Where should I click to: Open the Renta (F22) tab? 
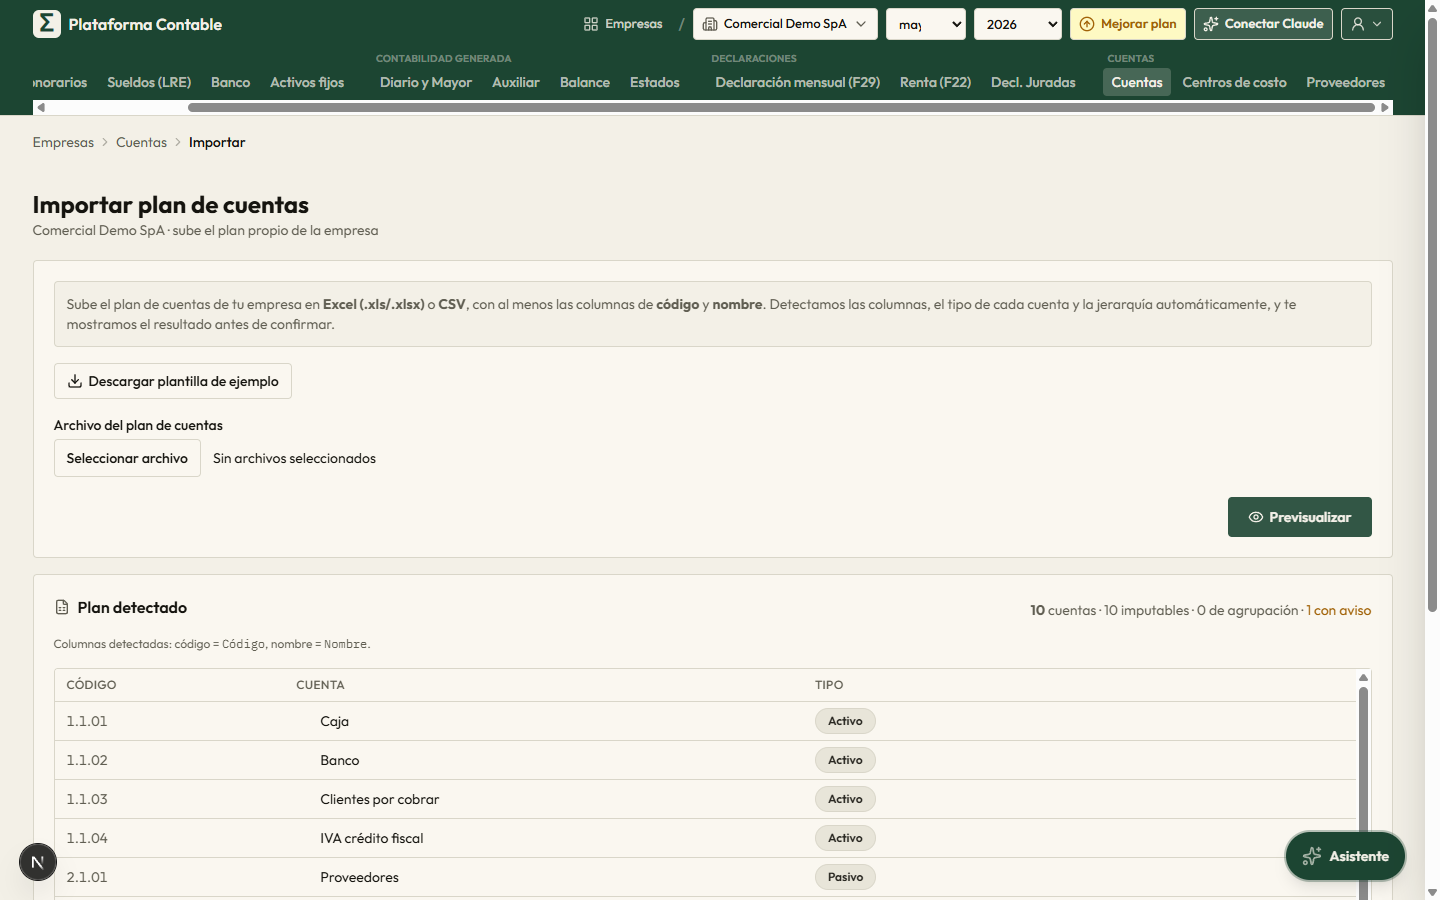pos(936,82)
